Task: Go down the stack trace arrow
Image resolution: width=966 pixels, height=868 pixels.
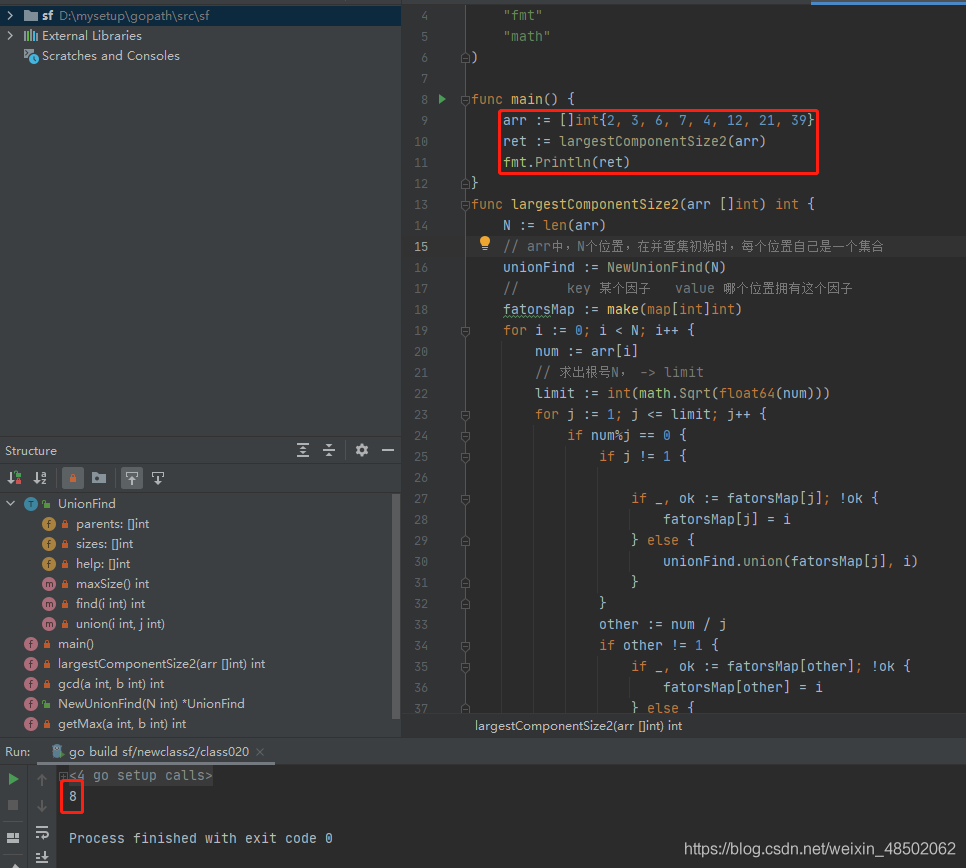Action: click(42, 806)
